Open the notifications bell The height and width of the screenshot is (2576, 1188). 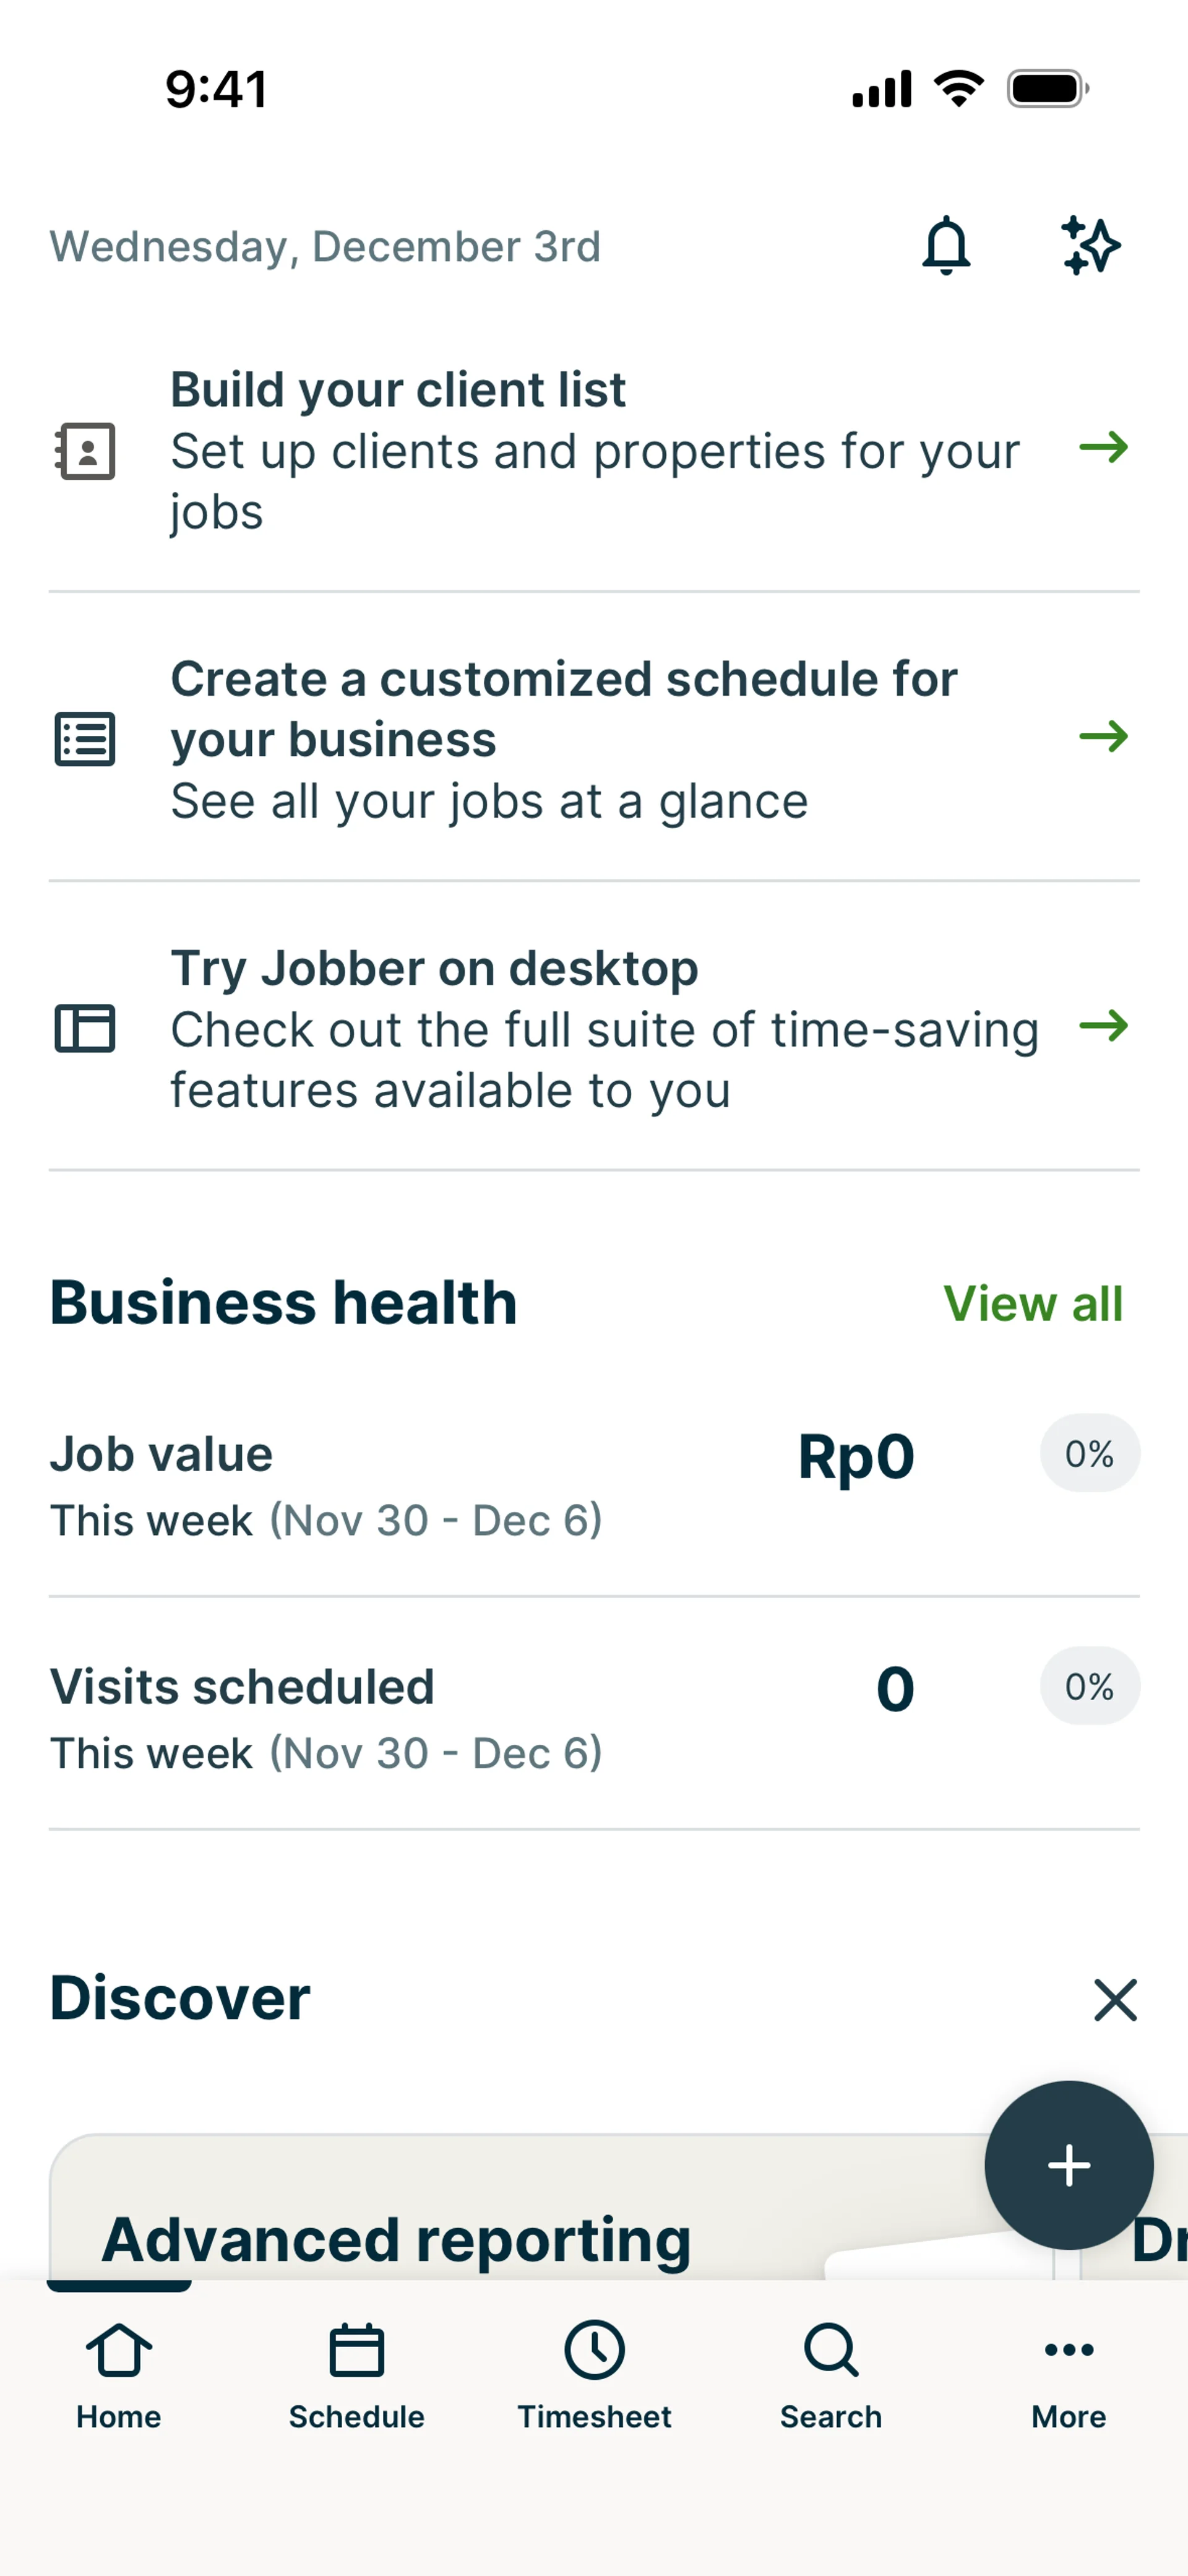tap(945, 246)
